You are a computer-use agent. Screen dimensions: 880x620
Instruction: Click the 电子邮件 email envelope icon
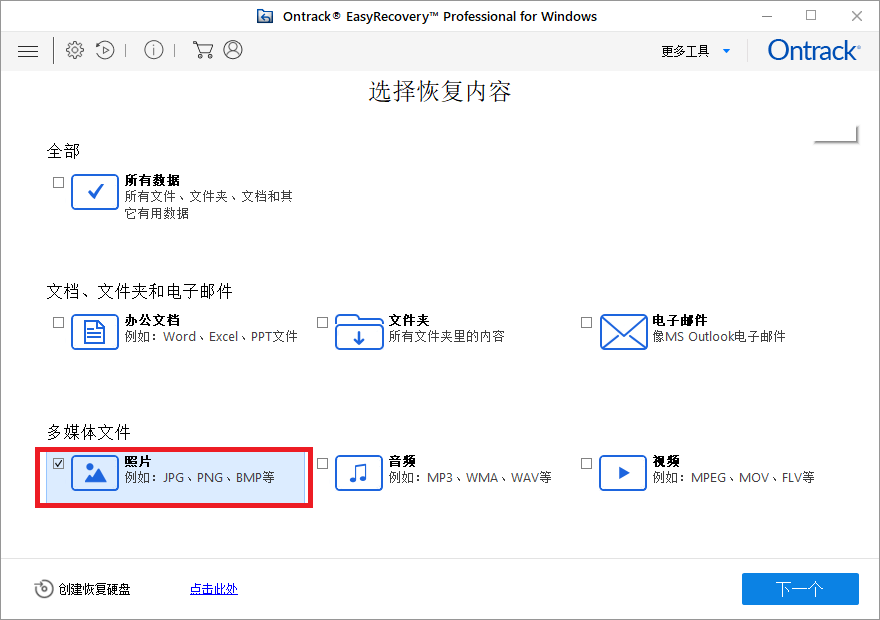pos(623,331)
